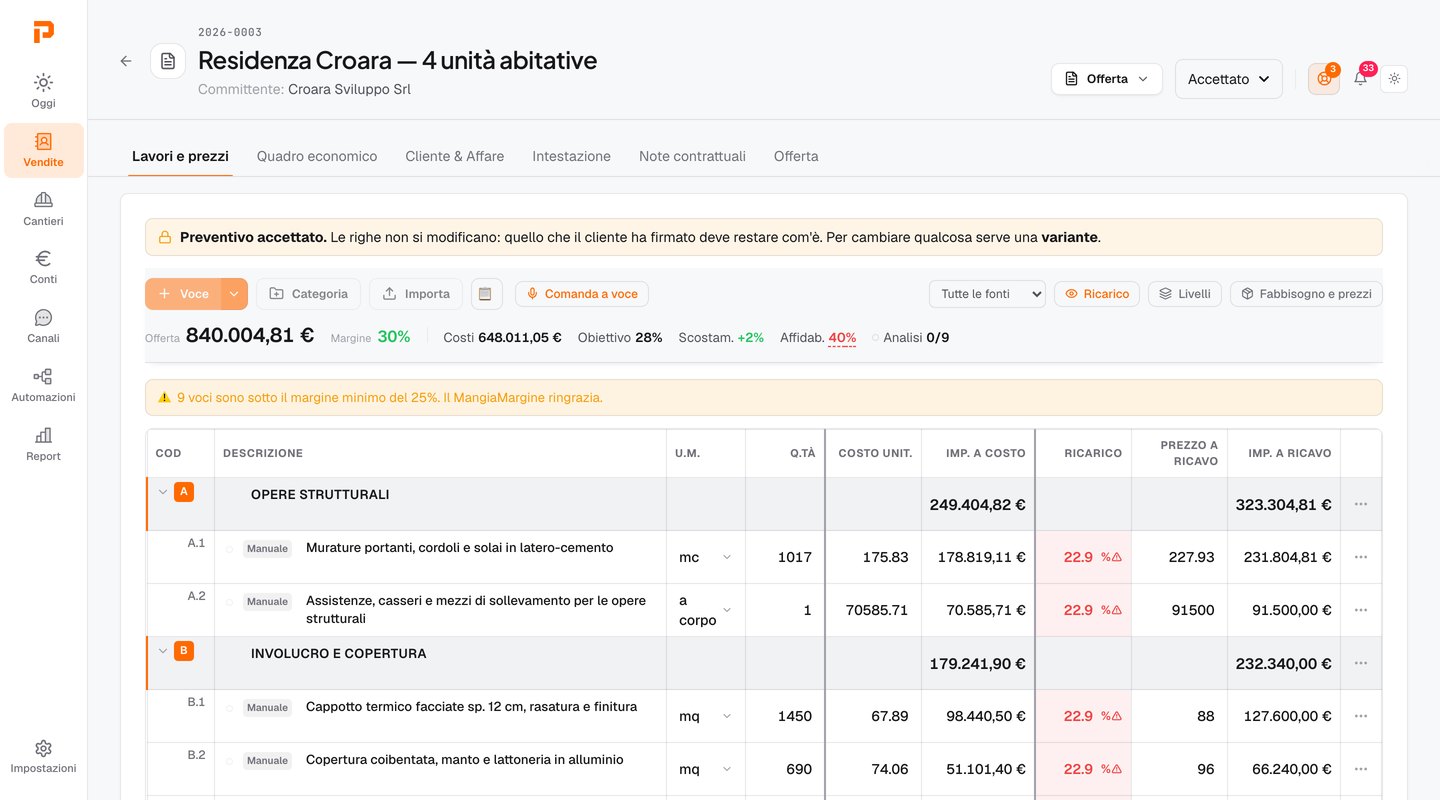
Task: Open more options for row A.2
Action: (1360, 610)
